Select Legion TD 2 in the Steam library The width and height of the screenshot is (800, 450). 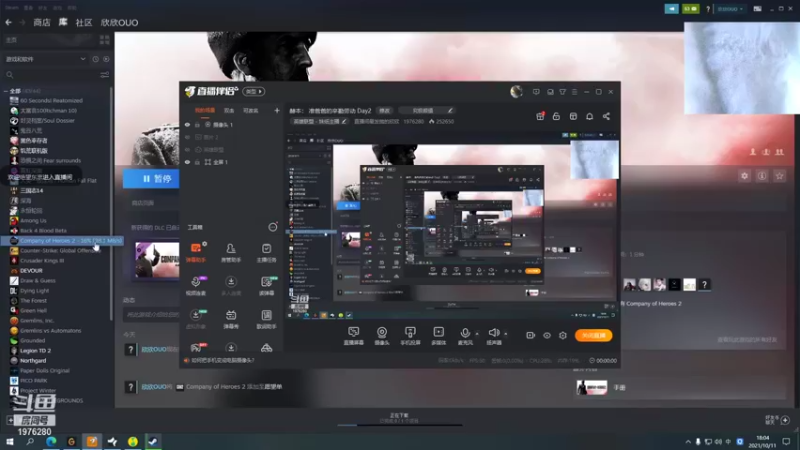click(x=35, y=351)
